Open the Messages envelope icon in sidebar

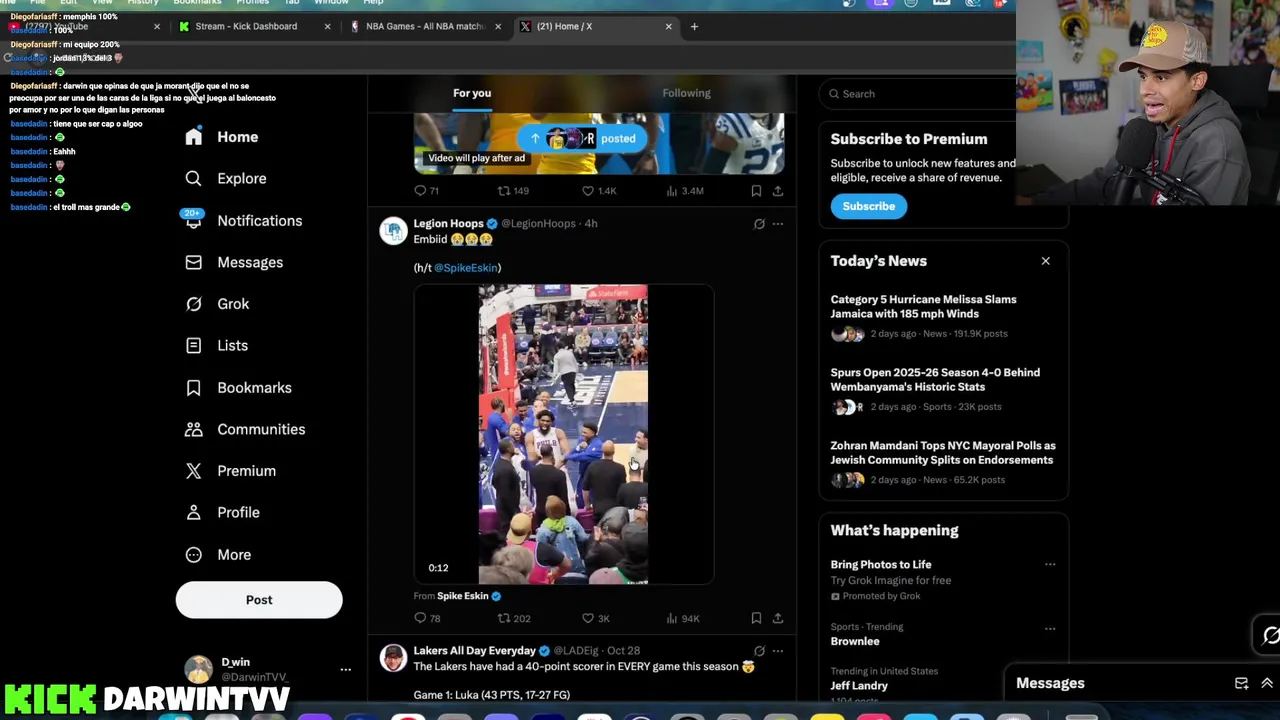point(193,262)
